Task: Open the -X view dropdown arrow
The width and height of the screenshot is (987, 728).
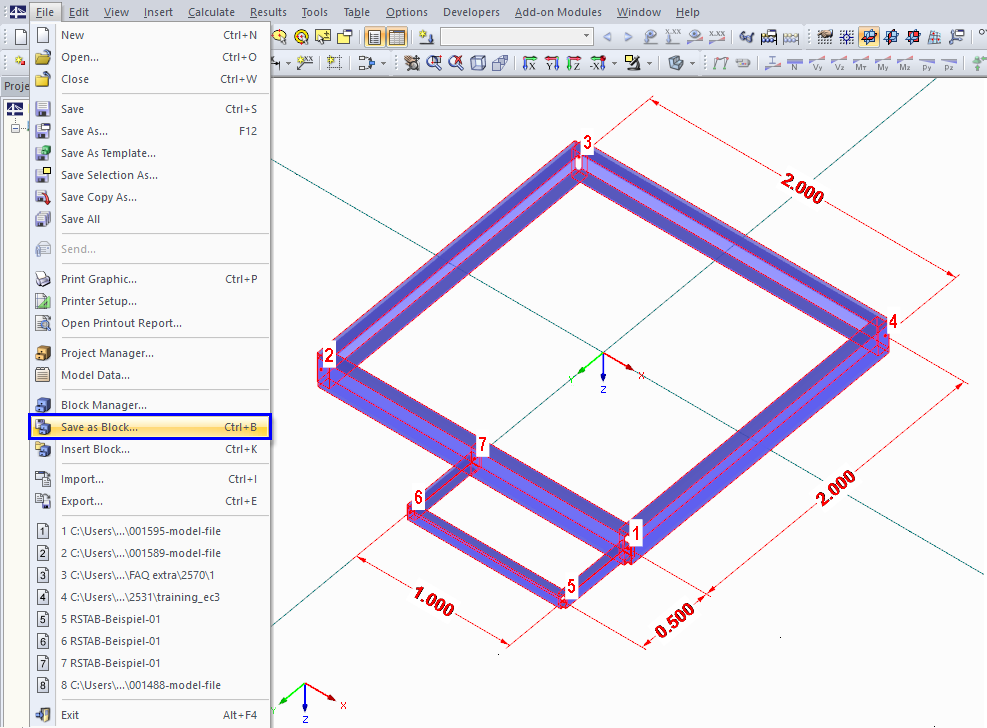Action: [x=614, y=63]
